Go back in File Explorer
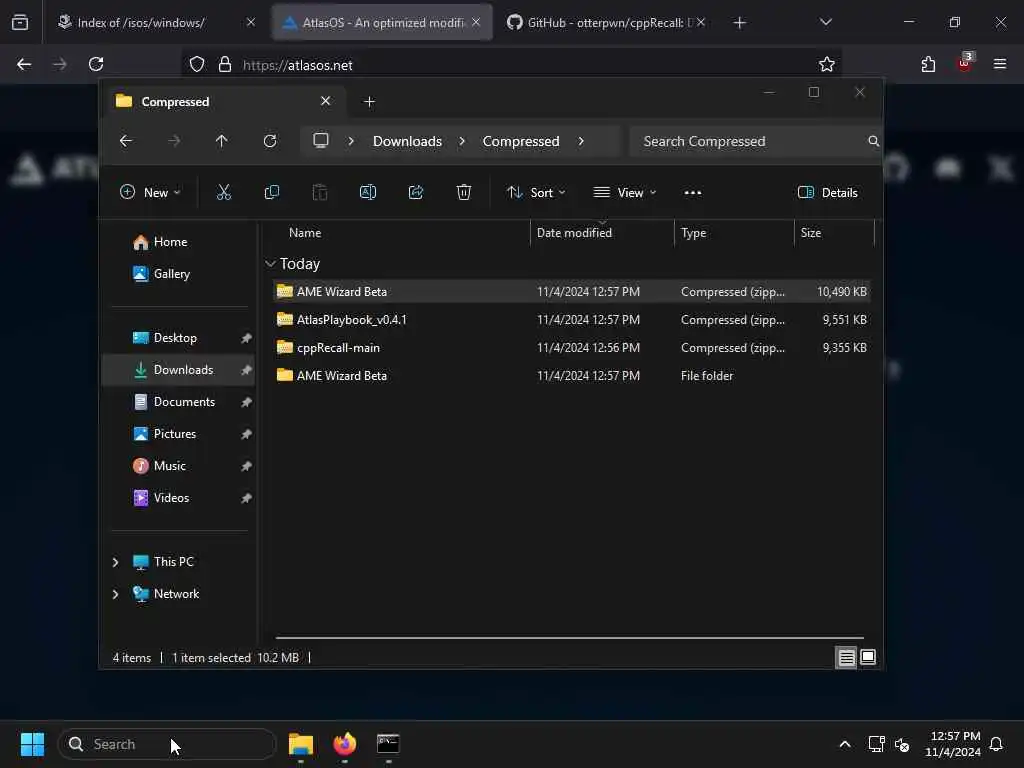The width and height of the screenshot is (1024, 768). pos(126,141)
